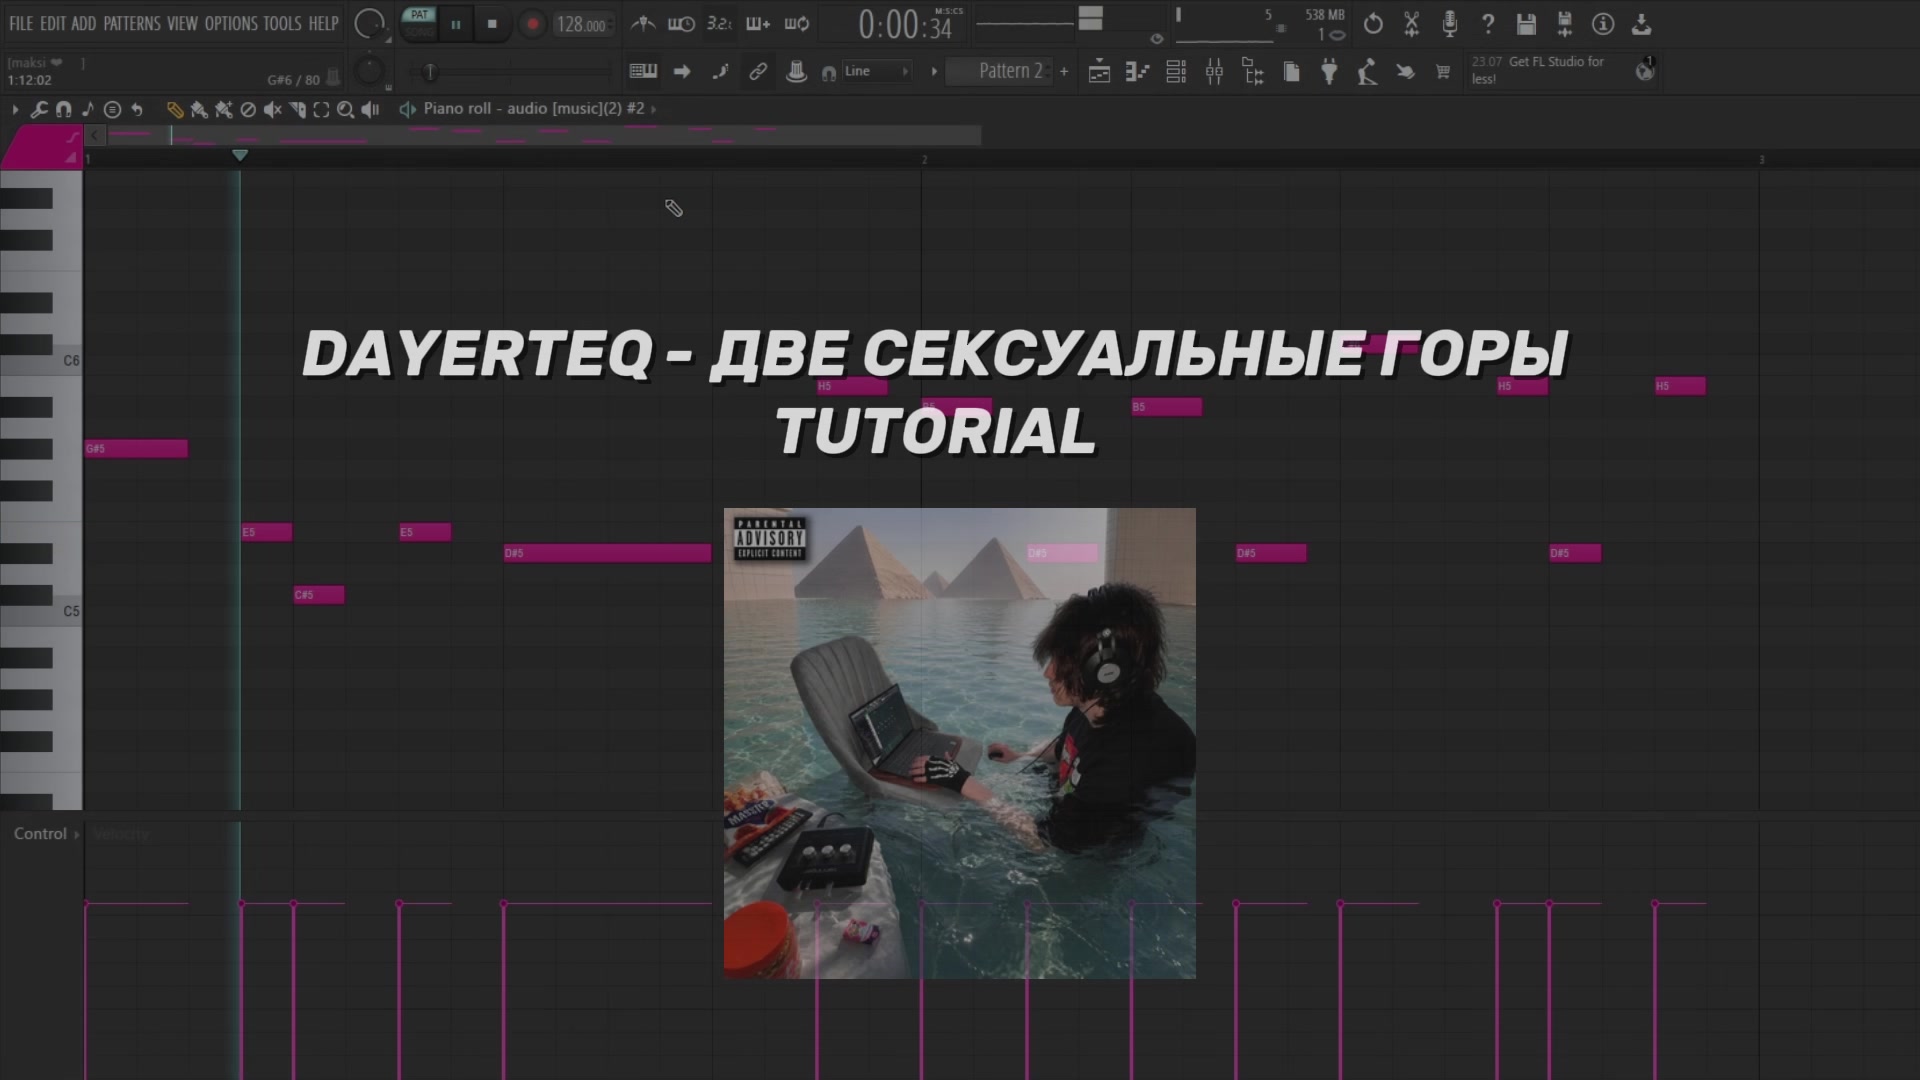
Task: Open the Browser view icon
Action: pos(1253,71)
